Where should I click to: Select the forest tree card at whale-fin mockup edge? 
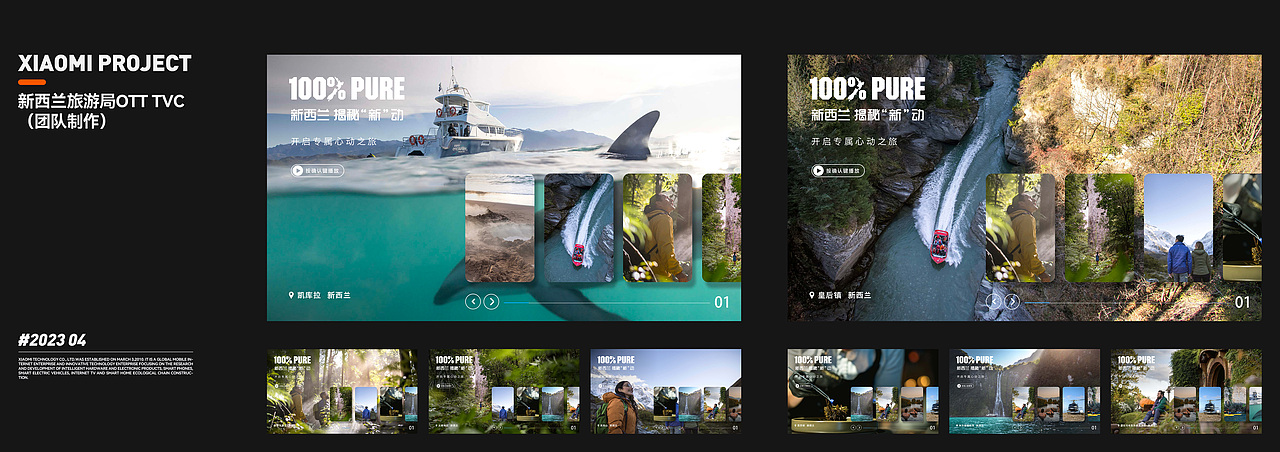coord(722,228)
